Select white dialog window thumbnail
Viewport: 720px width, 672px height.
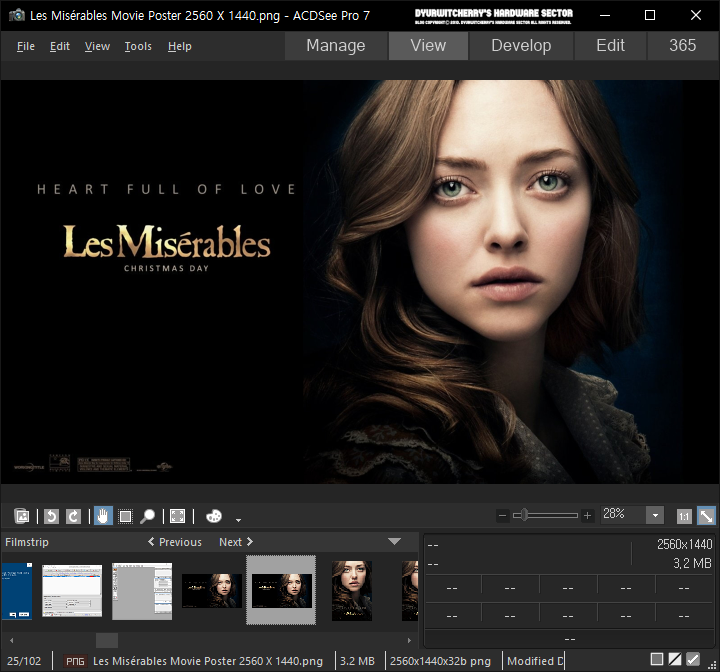pyautogui.click(x=72, y=591)
